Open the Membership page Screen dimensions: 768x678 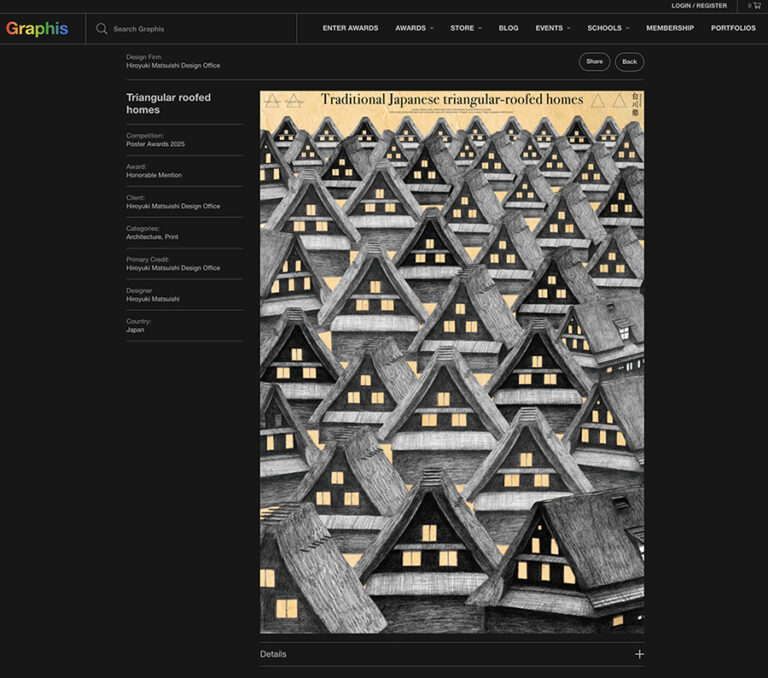[x=670, y=28]
